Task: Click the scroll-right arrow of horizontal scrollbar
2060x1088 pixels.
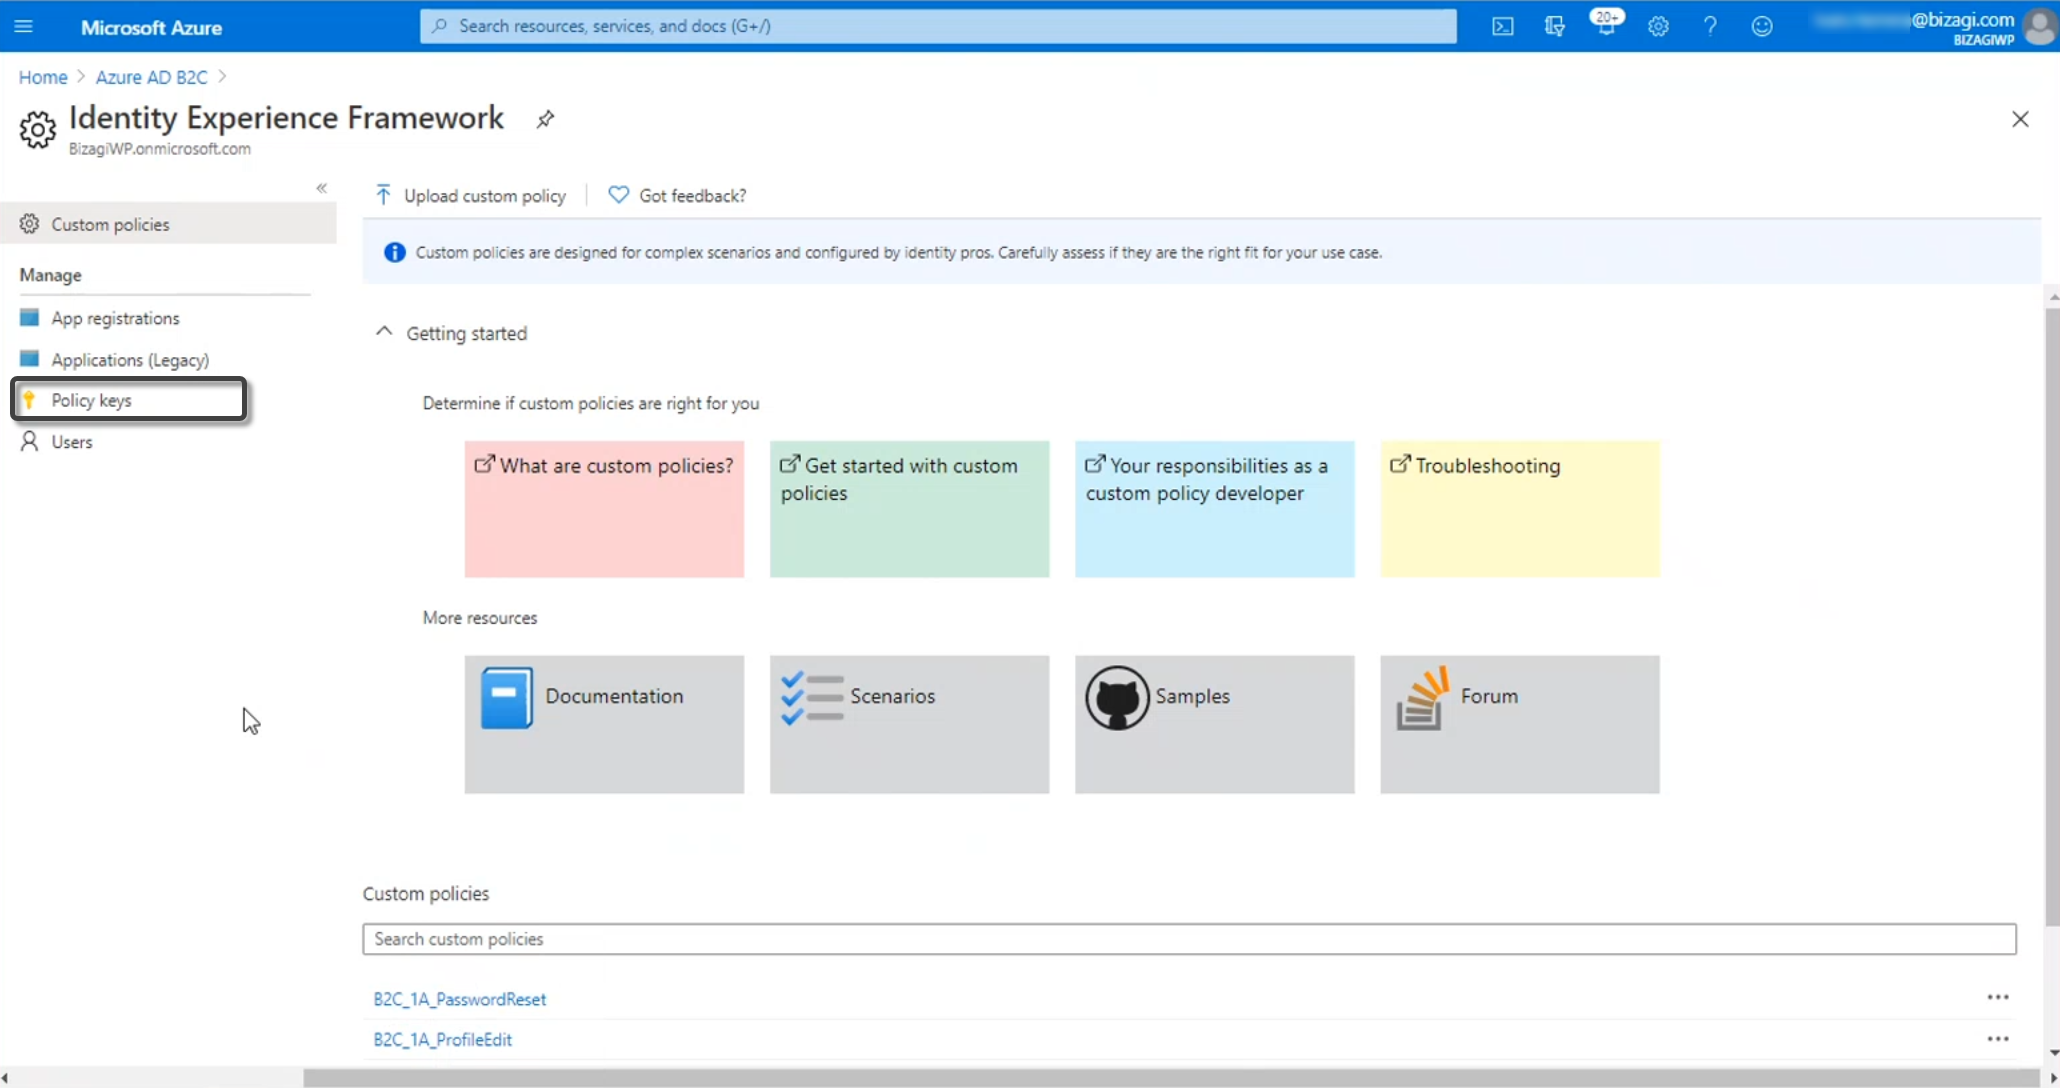Action: click(2053, 1078)
